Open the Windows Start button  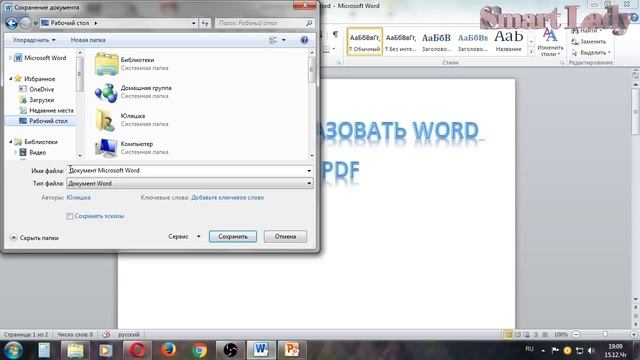pos(13,350)
